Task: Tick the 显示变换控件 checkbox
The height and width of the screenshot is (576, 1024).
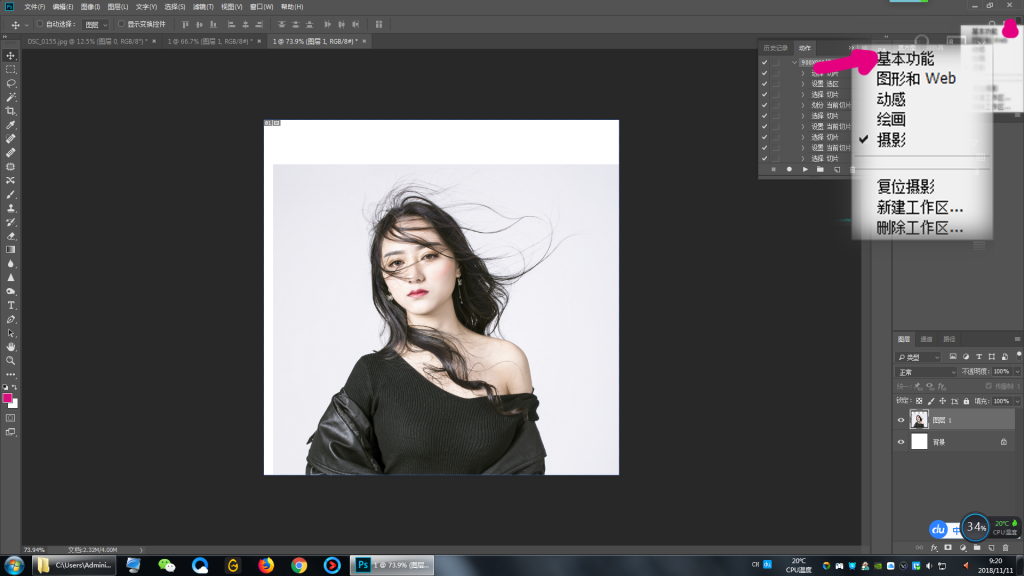Action: pyautogui.click(x=121, y=24)
